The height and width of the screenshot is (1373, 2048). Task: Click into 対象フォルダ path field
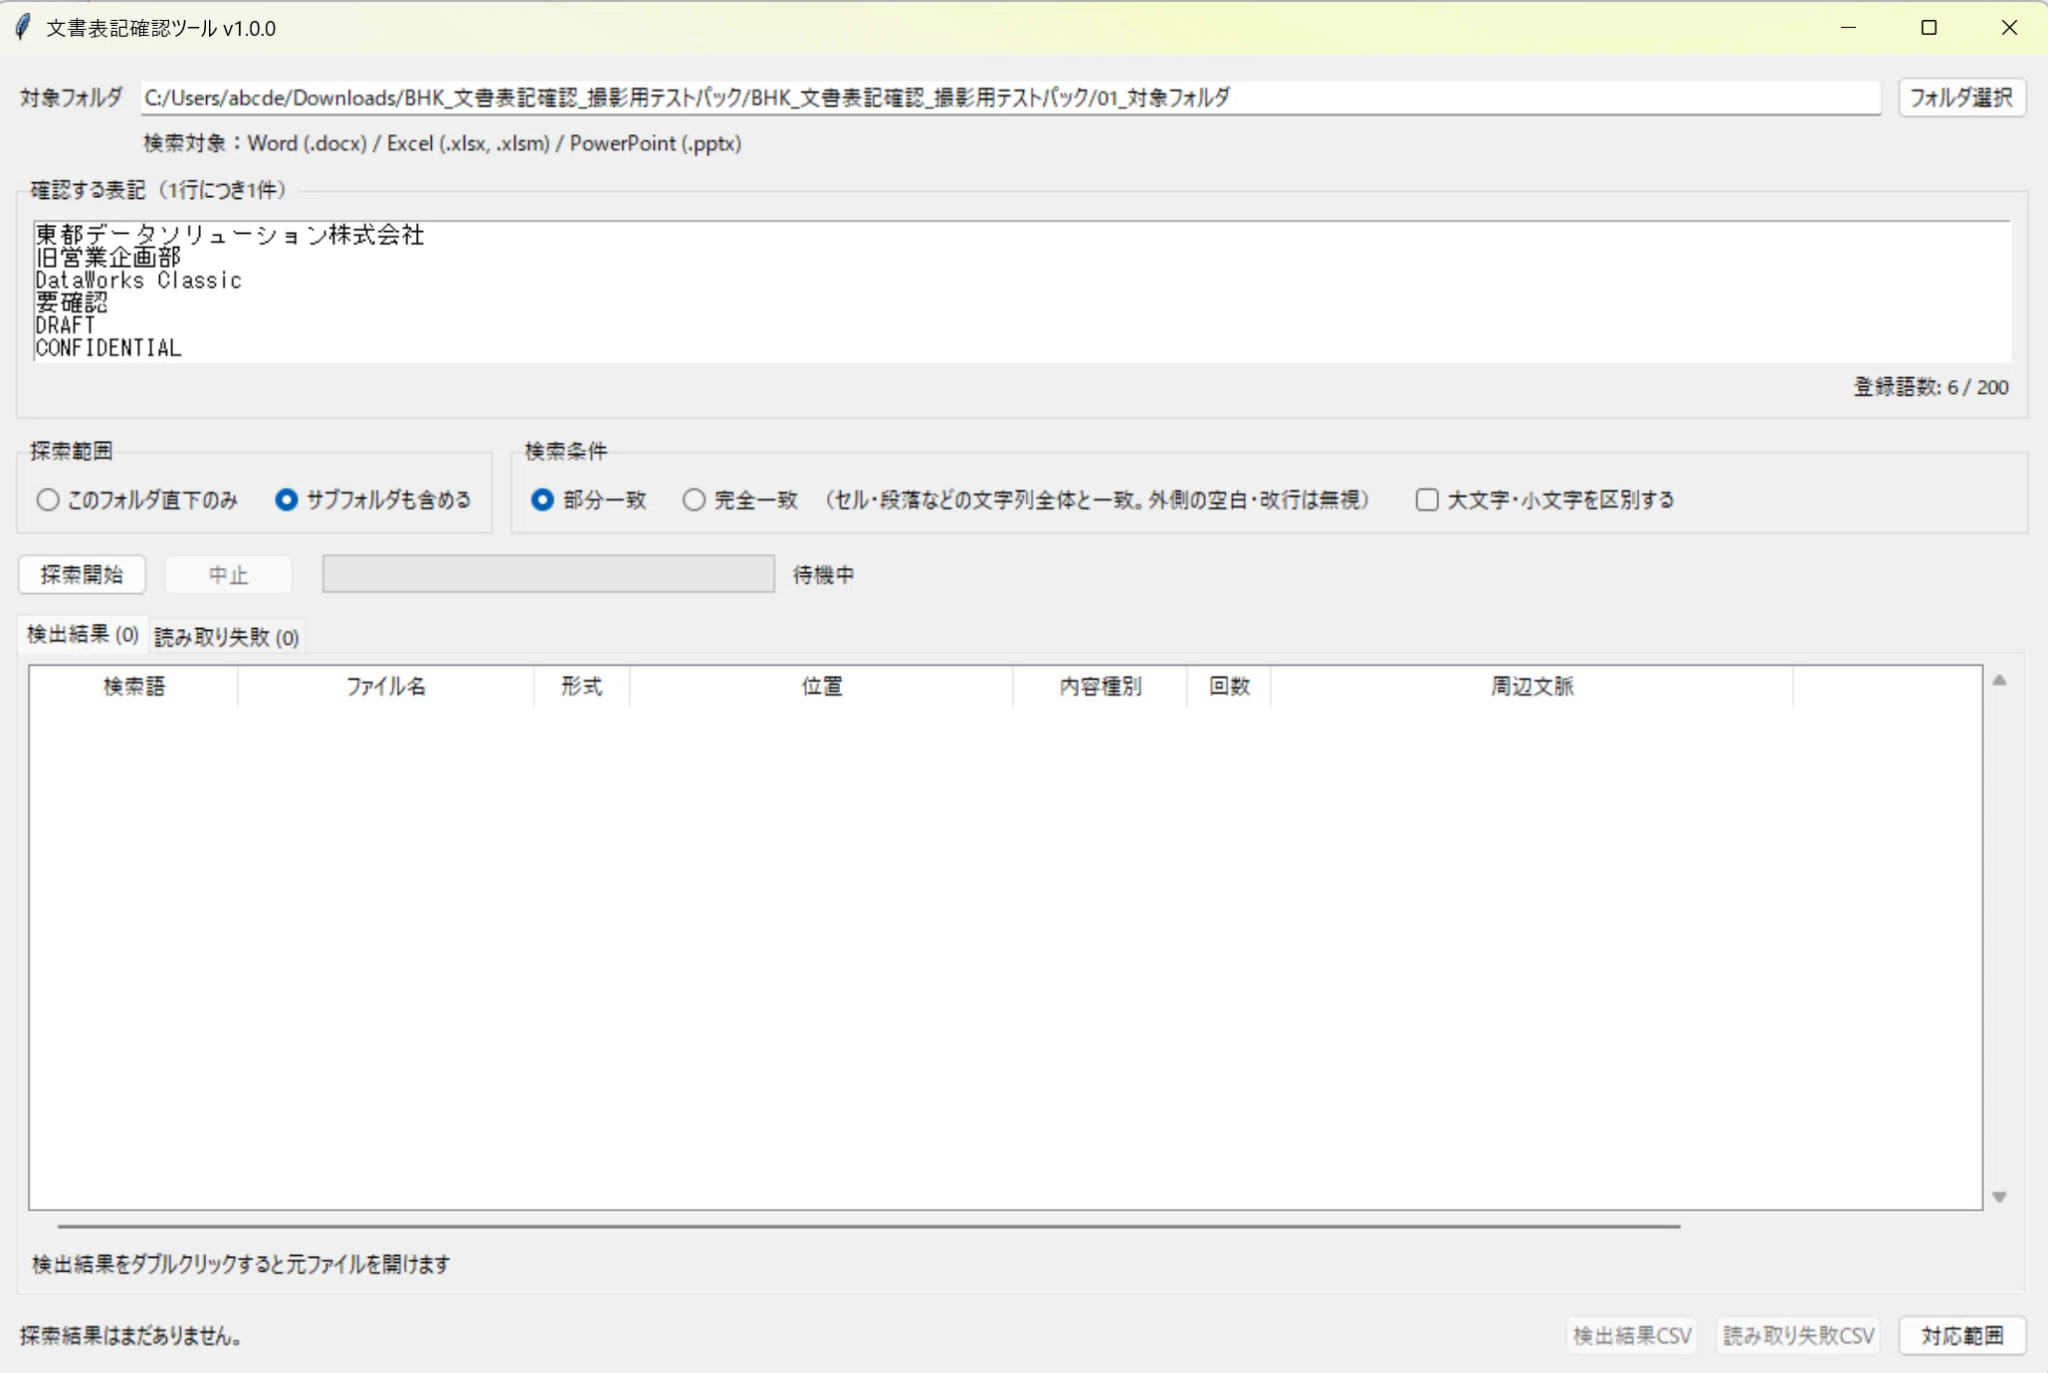tap(1010, 97)
